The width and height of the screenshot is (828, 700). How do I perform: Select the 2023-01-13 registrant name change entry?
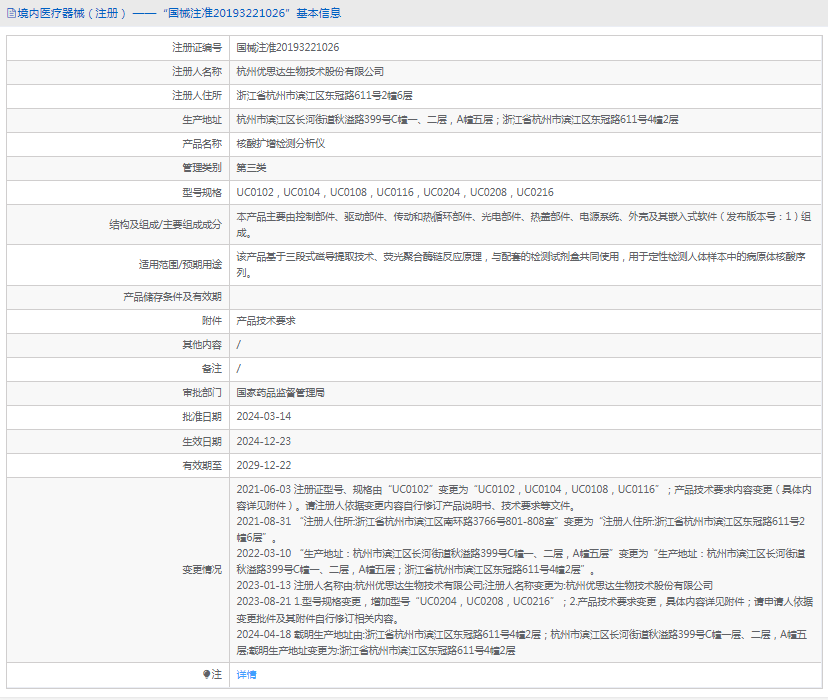tap(475, 585)
